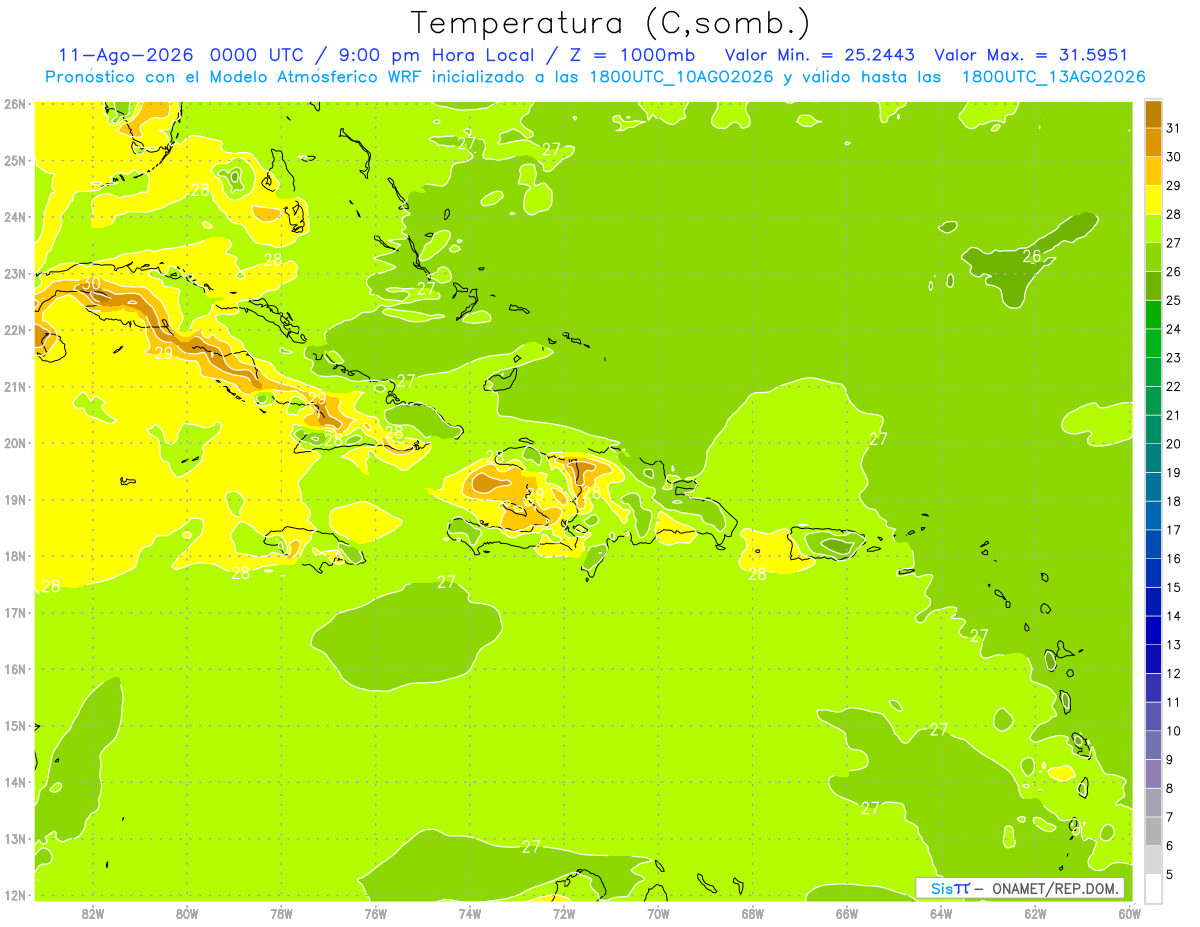
Task: Pick the teal legend swatch between 19 and 20
Action: tap(1153, 458)
